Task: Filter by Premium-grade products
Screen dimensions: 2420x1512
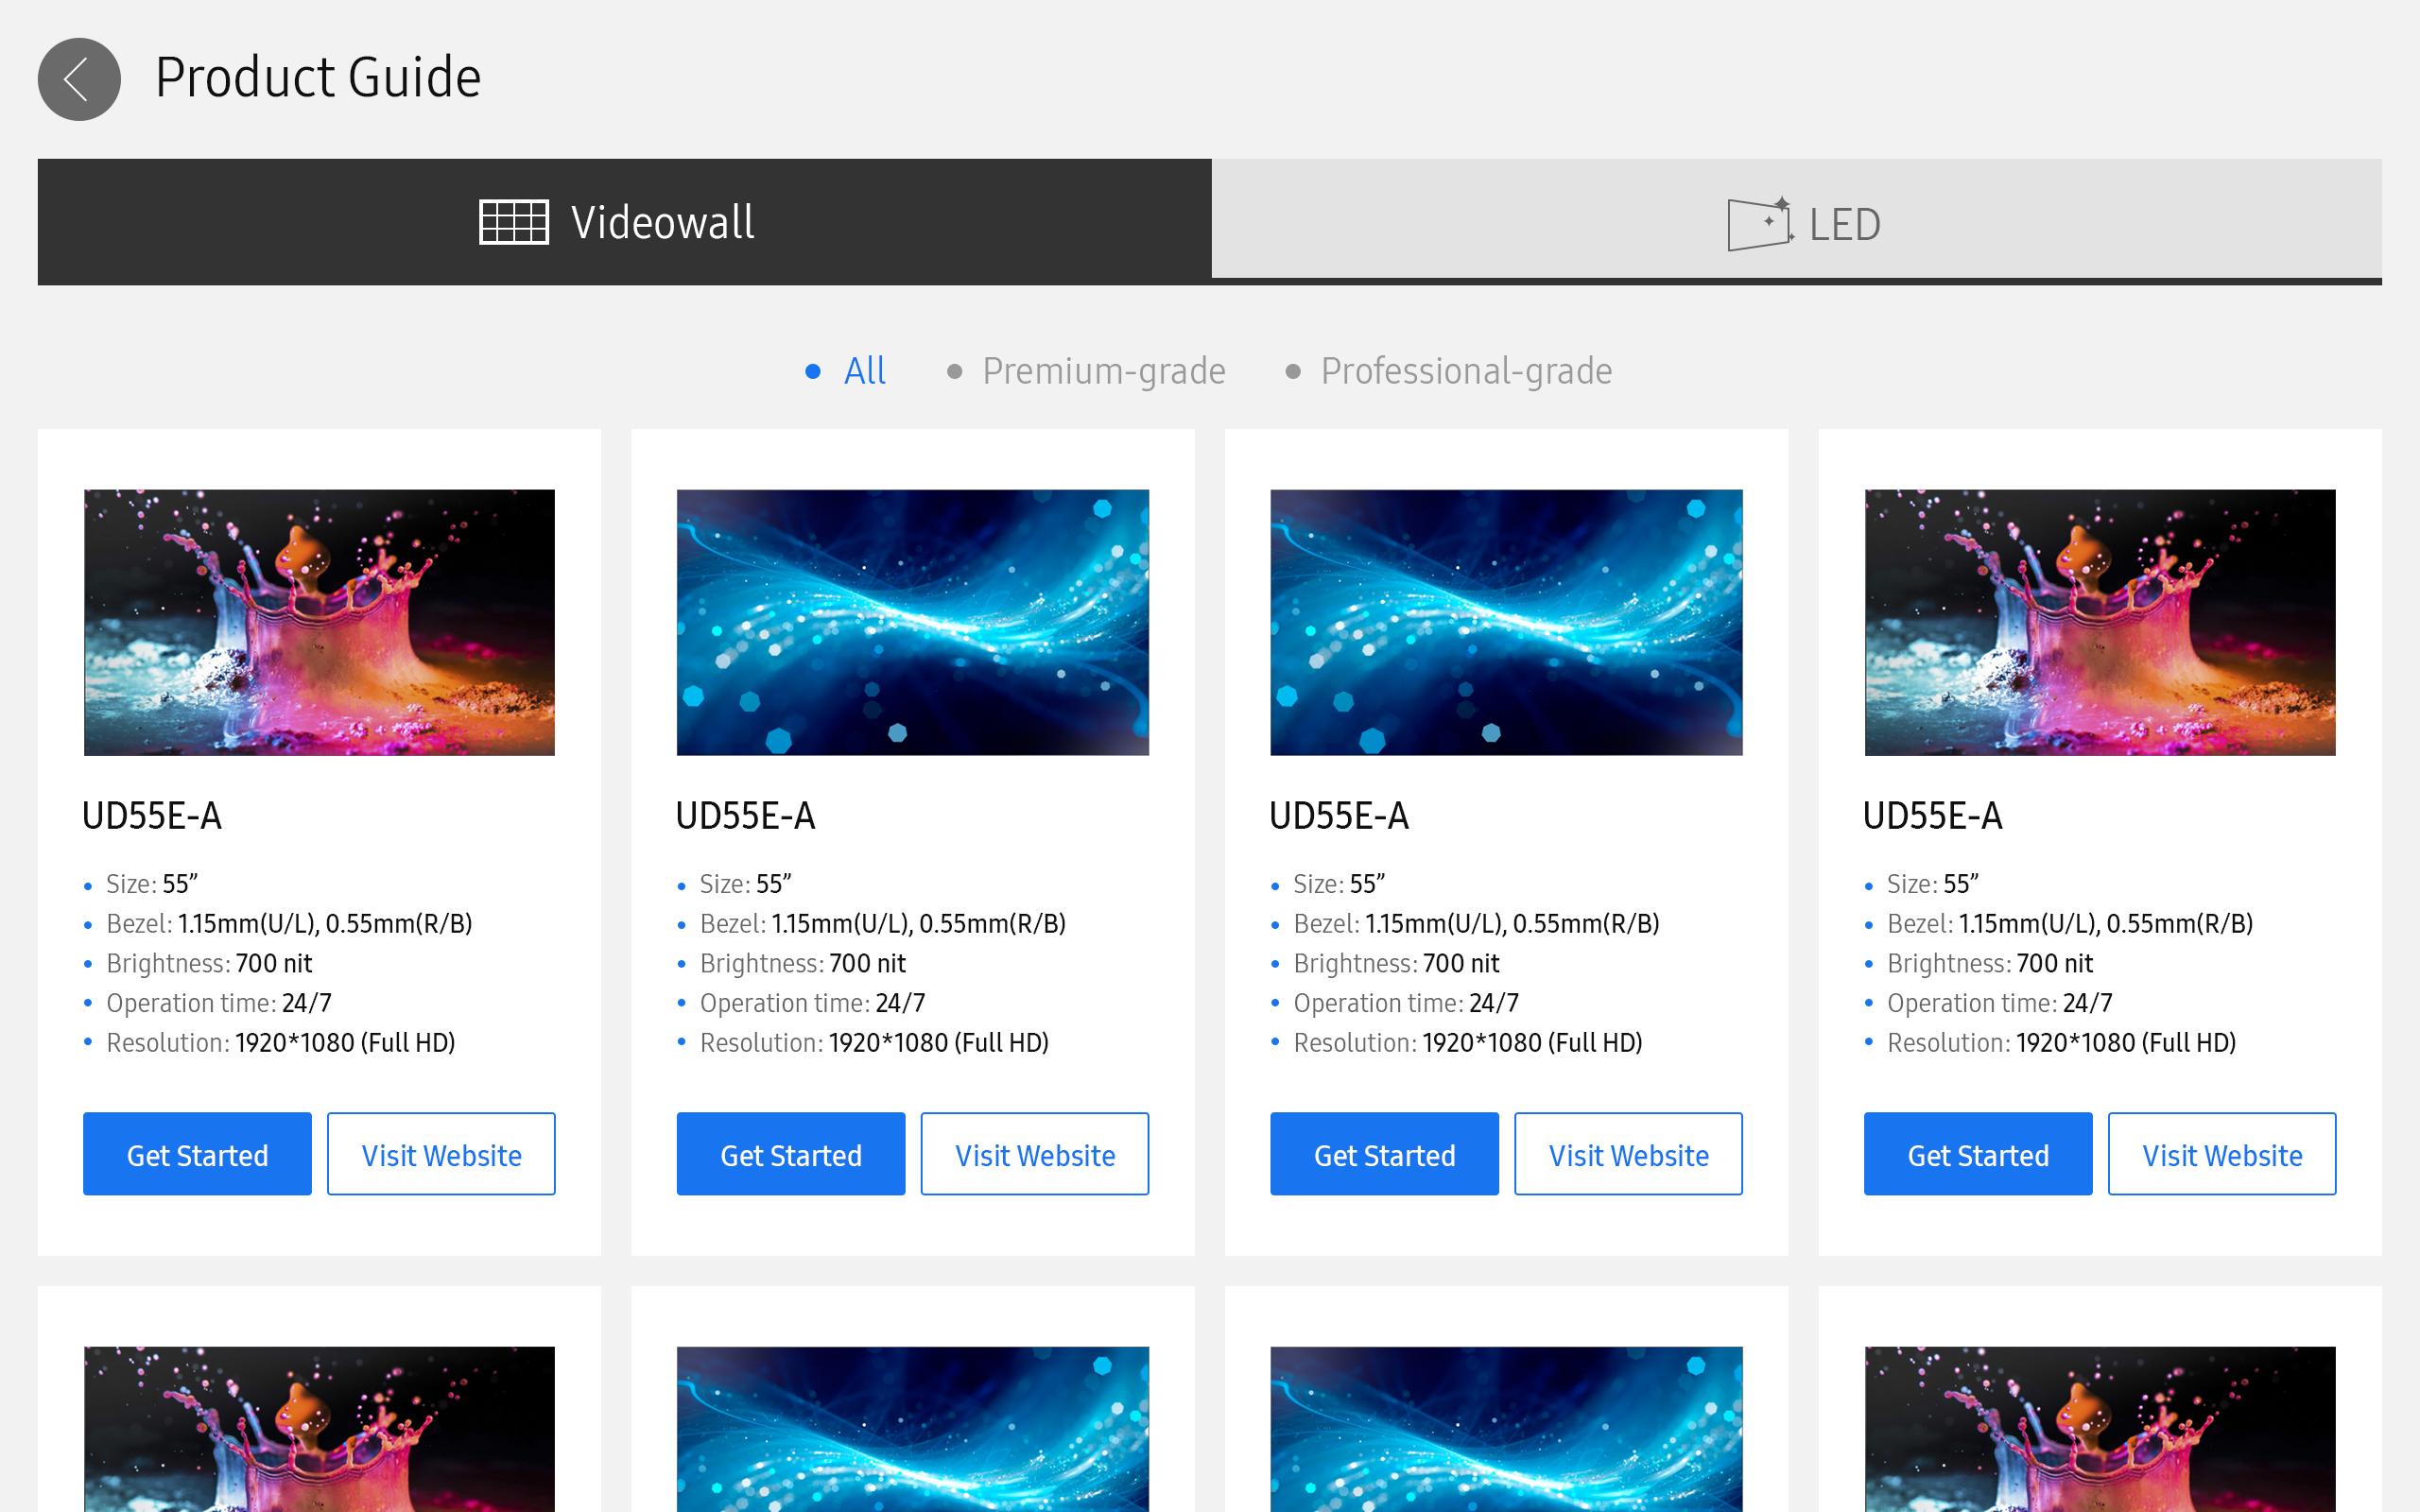Action: pos(1086,371)
